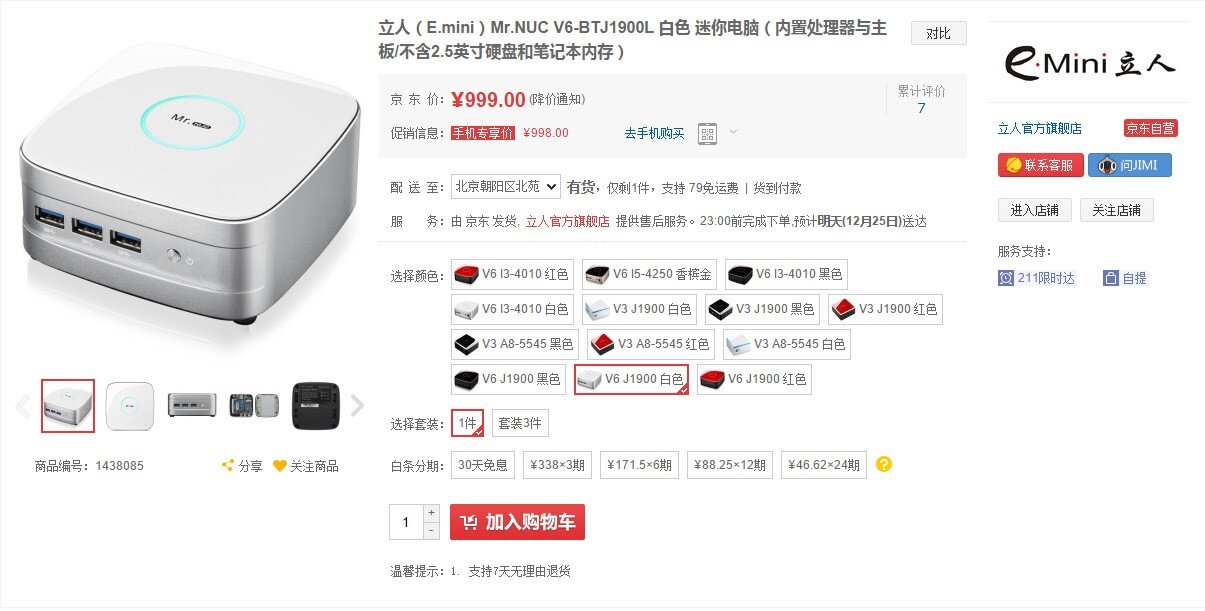Click the 211限时达 clock icon
The height and width of the screenshot is (611, 1205).
(x=1006, y=278)
